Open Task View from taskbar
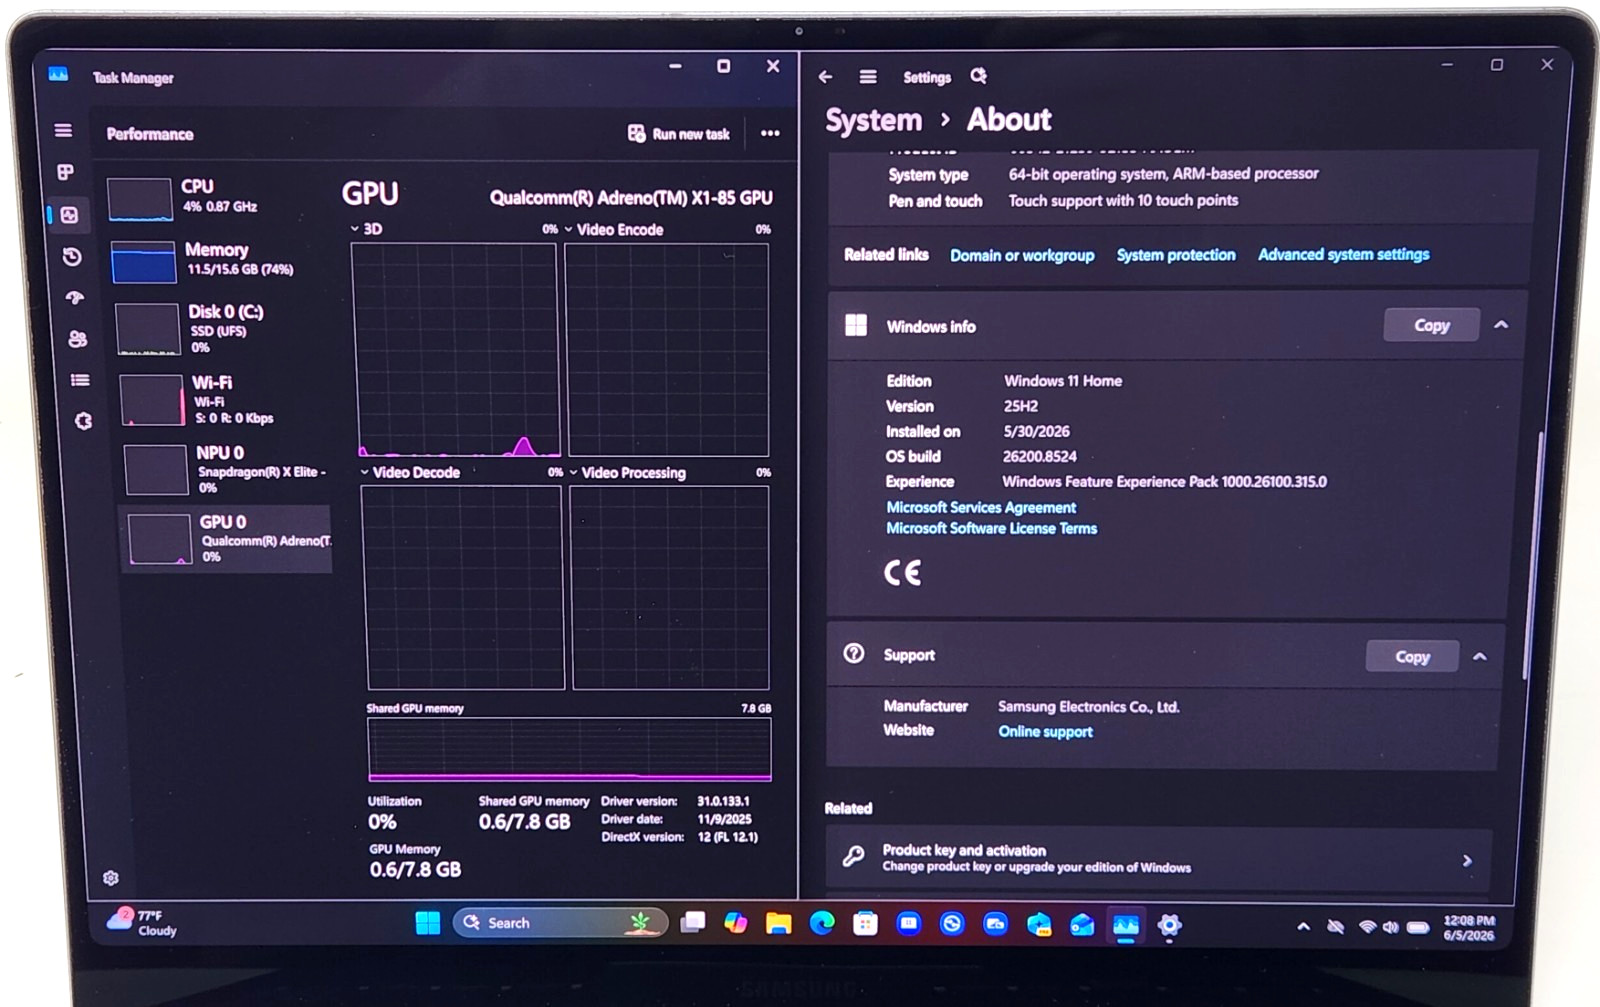The height and width of the screenshot is (1007, 1600). [692, 923]
